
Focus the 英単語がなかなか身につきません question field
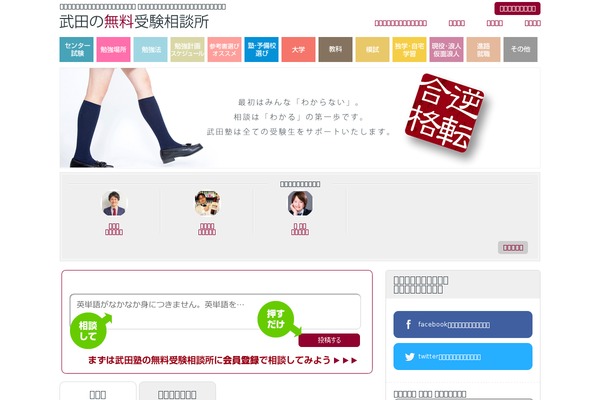(215, 311)
